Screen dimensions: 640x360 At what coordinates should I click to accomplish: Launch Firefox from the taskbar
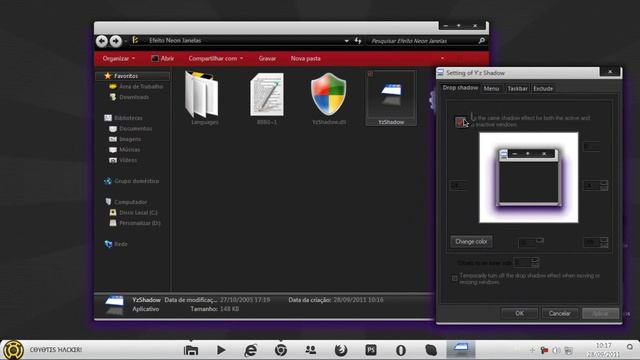341,350
